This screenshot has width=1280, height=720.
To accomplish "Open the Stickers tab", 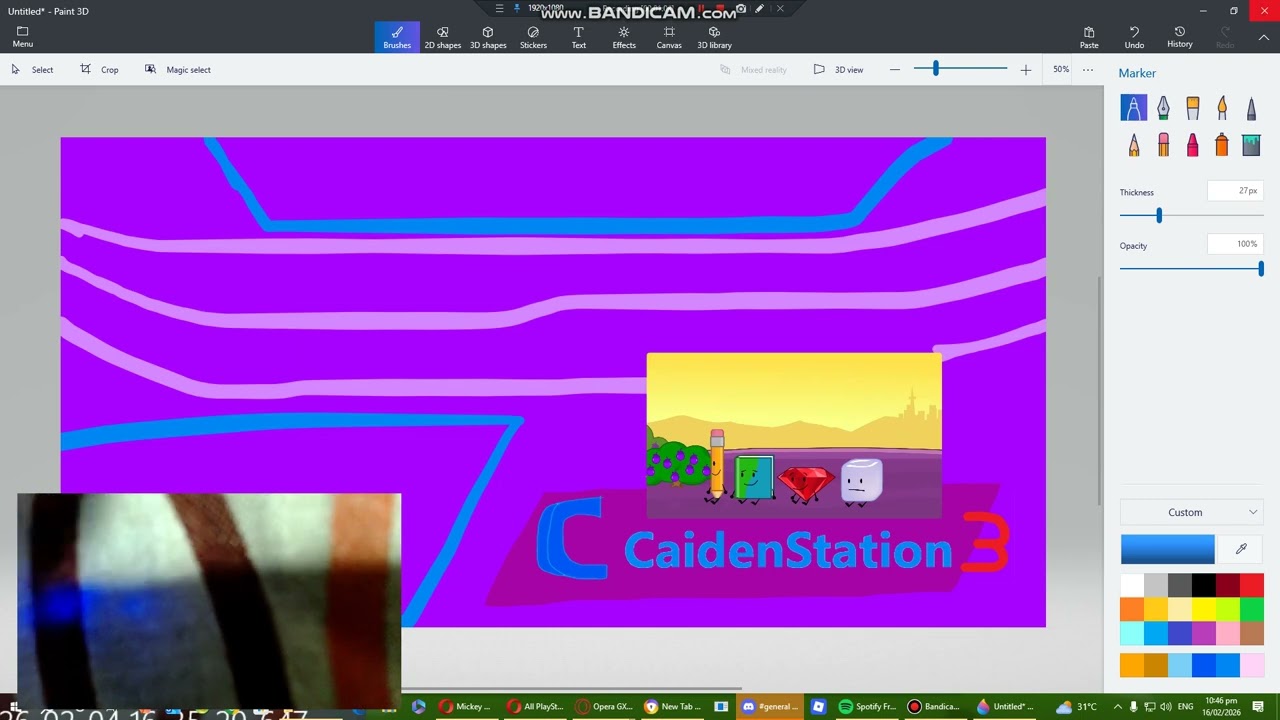I will pos(533,37).
